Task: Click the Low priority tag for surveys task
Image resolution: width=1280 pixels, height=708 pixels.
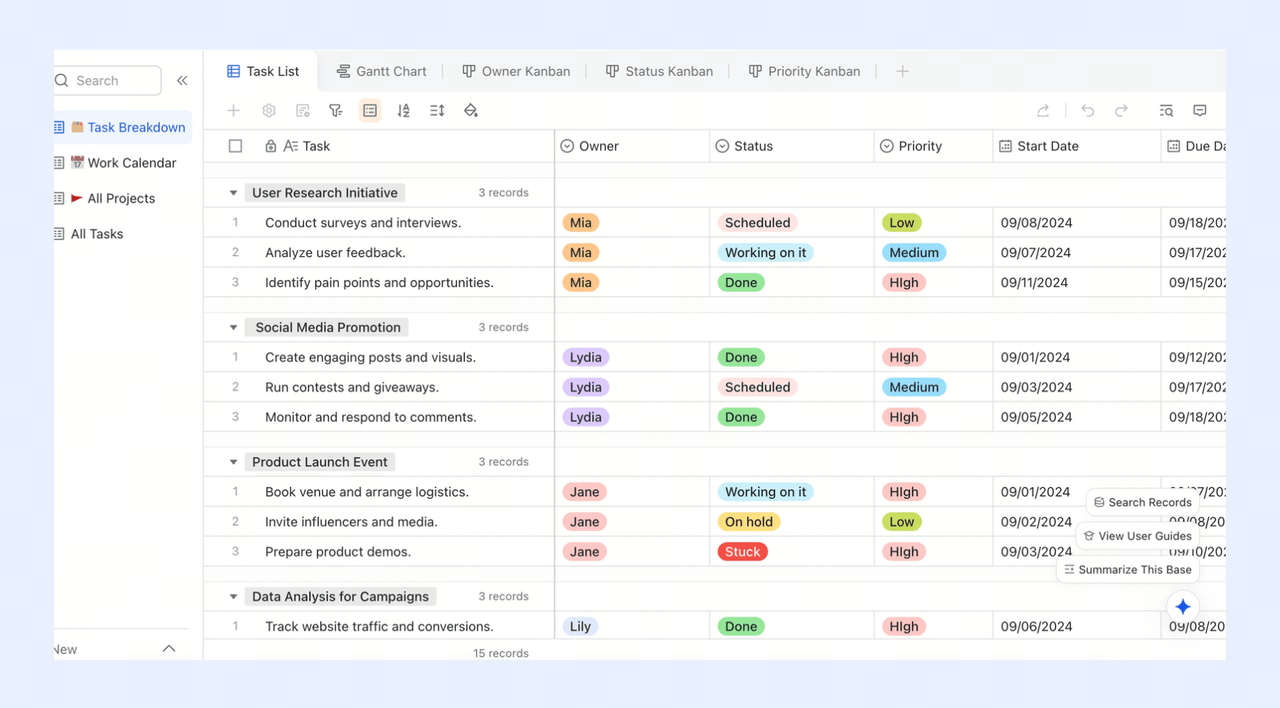Action: [902, 223]
